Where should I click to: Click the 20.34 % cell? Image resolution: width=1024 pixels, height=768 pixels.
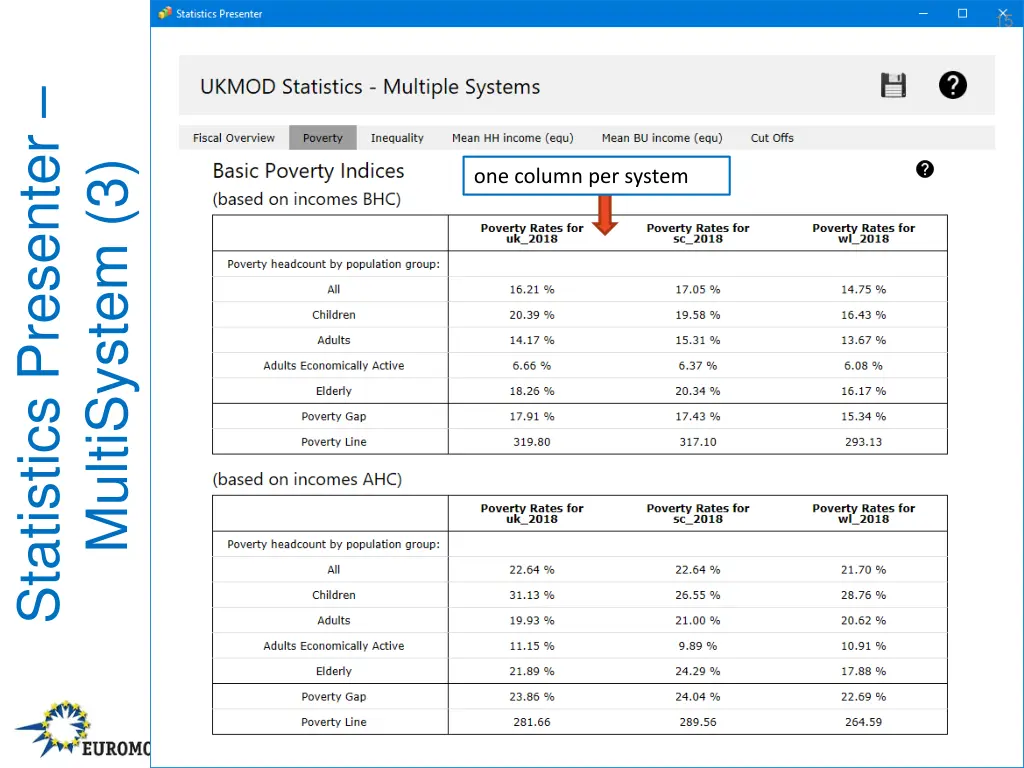[x=697, y=391]
